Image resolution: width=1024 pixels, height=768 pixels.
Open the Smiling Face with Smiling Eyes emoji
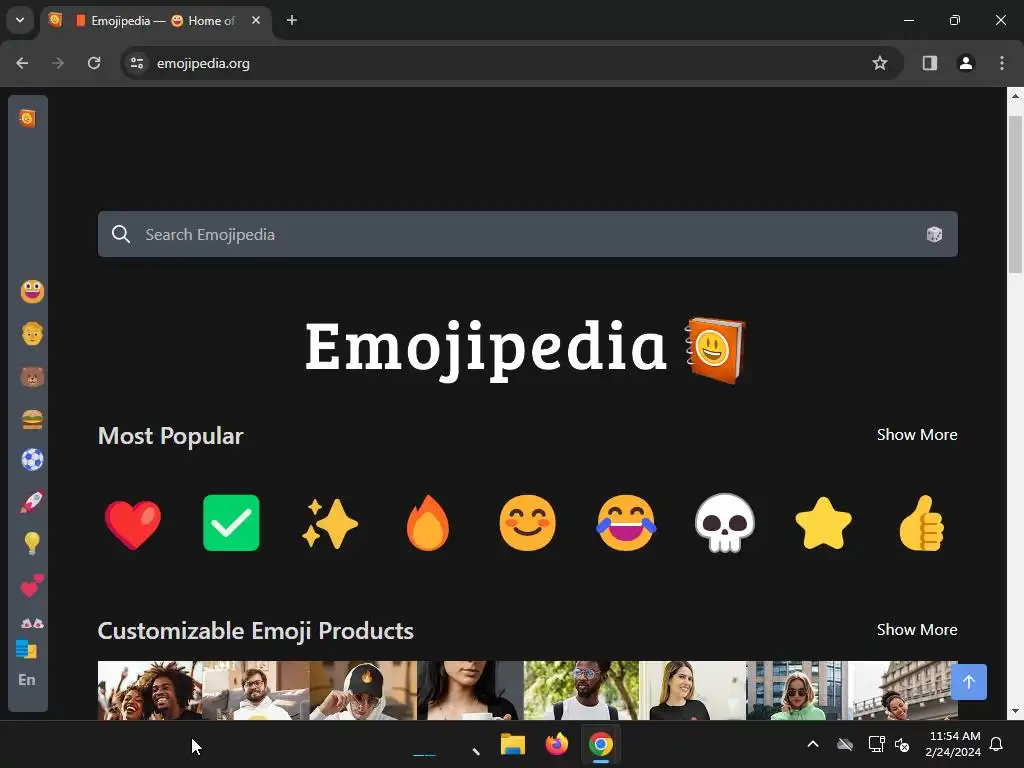528,523
